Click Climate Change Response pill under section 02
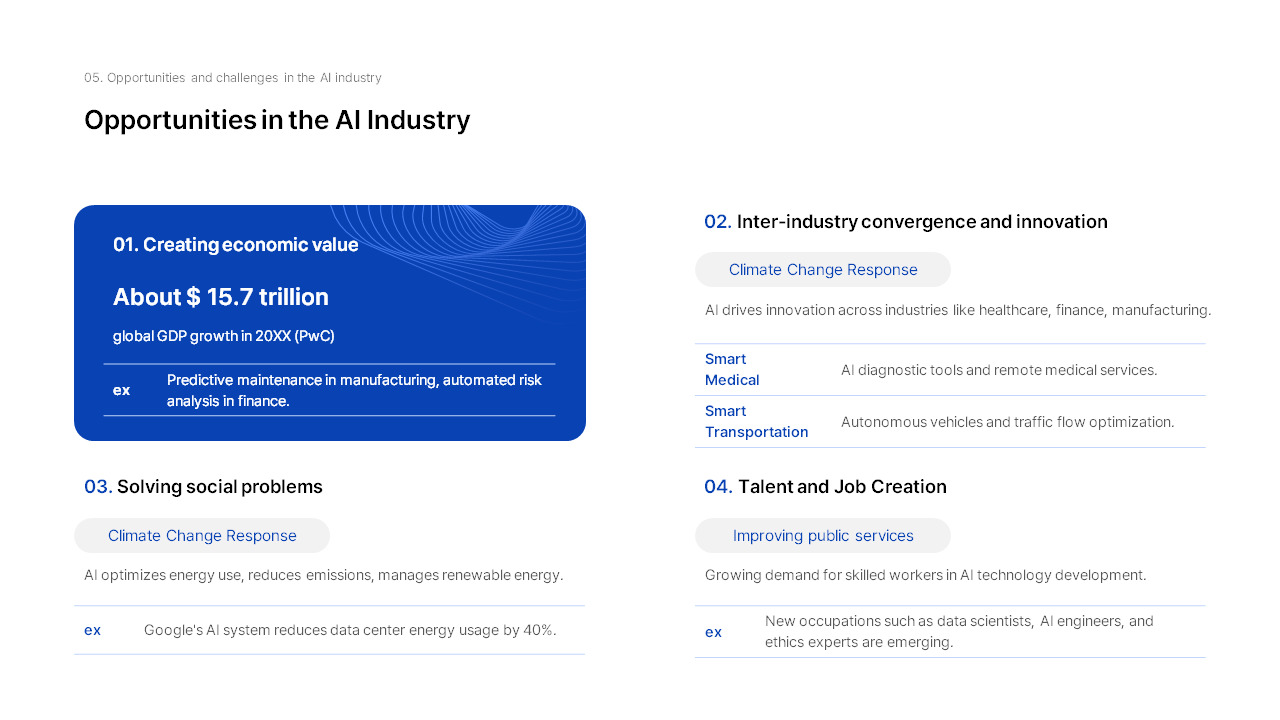The image size is (1280, 720). point(823,270)
